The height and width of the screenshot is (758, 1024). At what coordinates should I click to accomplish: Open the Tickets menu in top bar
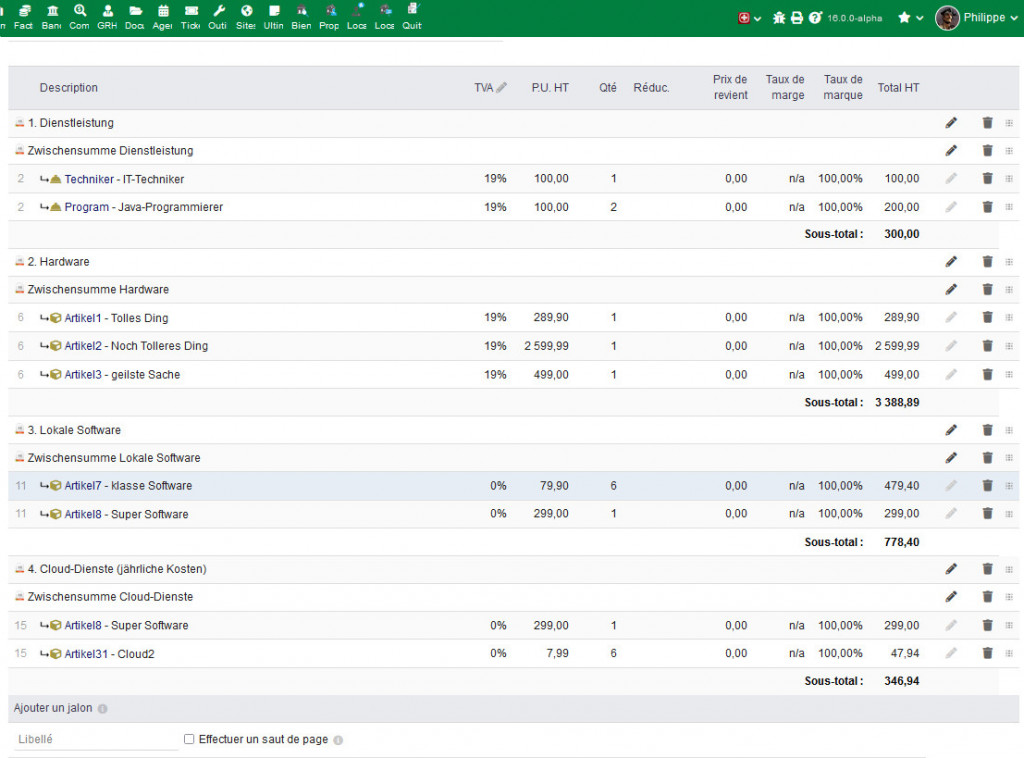190,17
